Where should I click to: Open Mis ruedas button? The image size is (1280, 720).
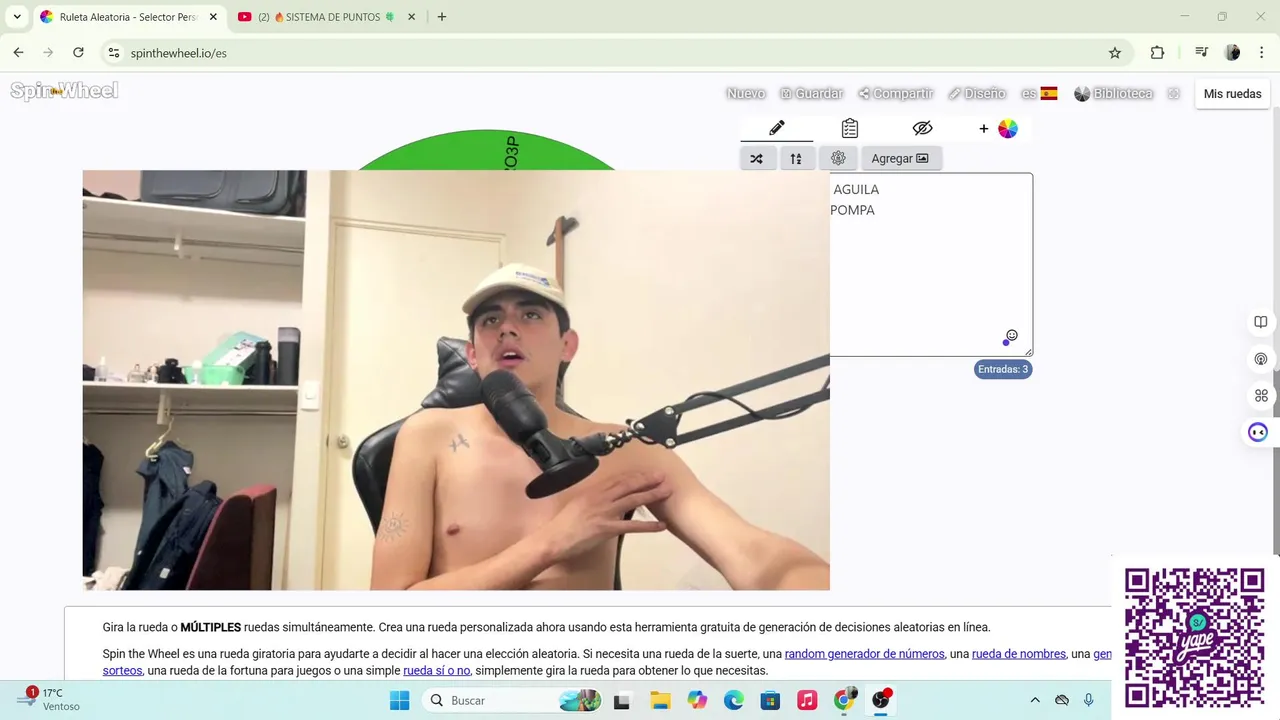[x=1232, y=93]
